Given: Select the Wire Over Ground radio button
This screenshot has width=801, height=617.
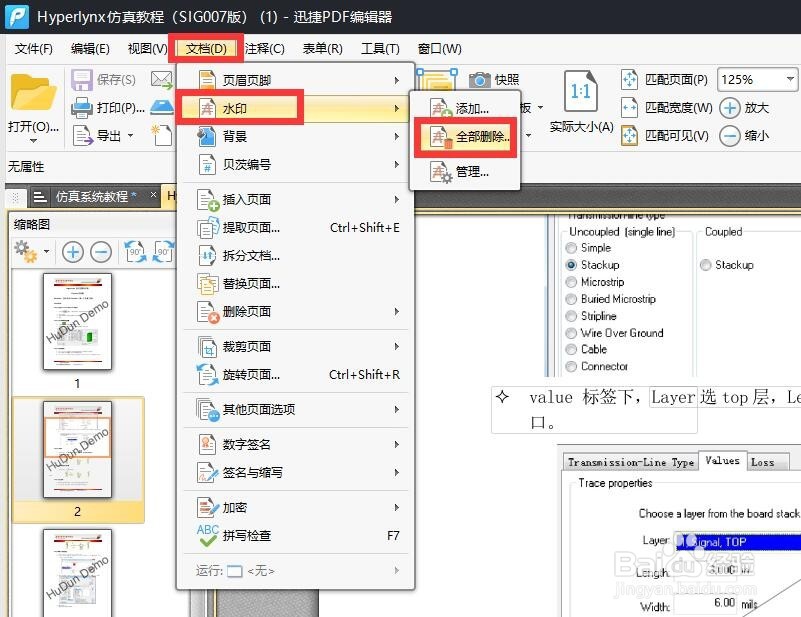Looking at the screenshot, I should click(571, 333).
